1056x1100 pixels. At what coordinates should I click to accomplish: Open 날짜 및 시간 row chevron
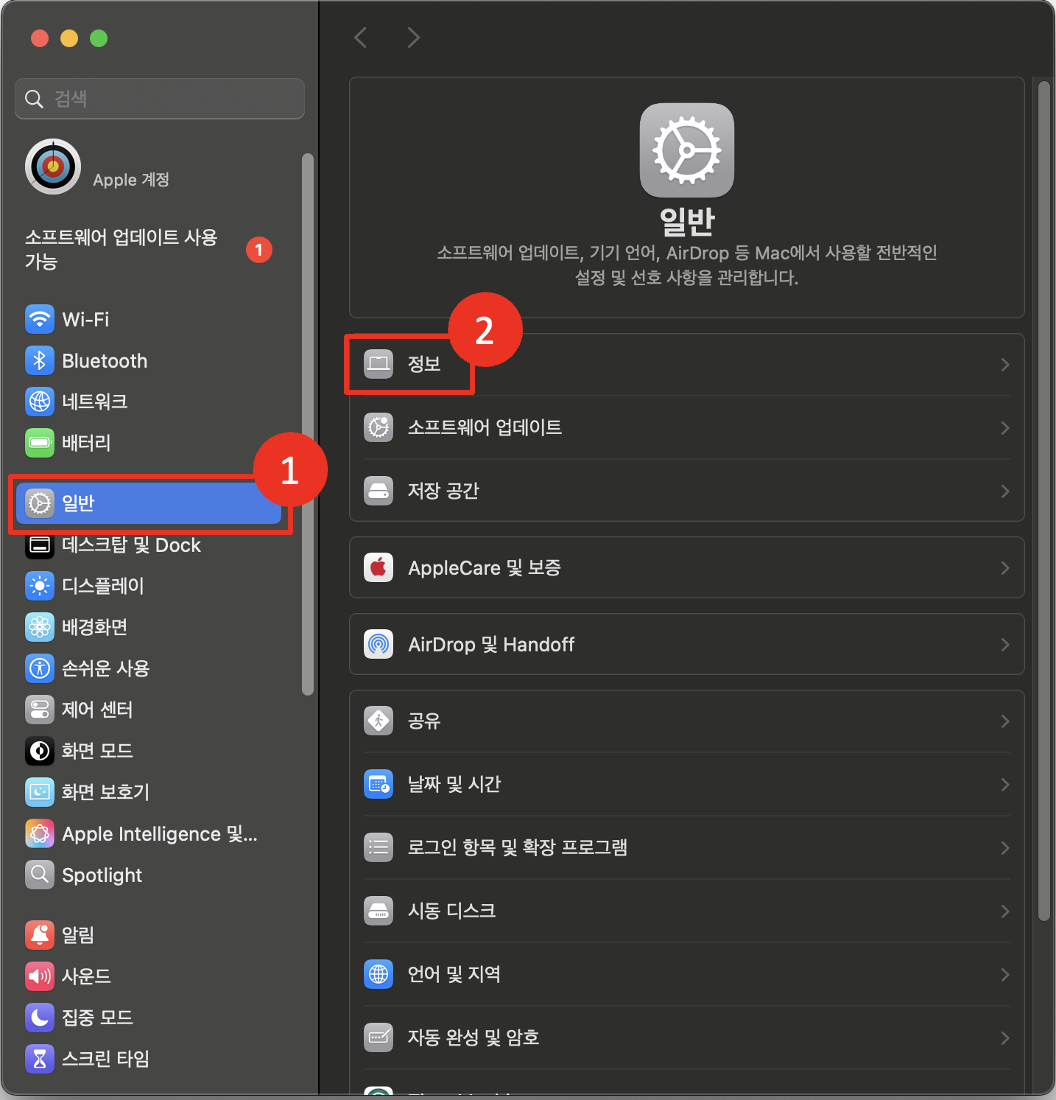(x=1005, y=784)
